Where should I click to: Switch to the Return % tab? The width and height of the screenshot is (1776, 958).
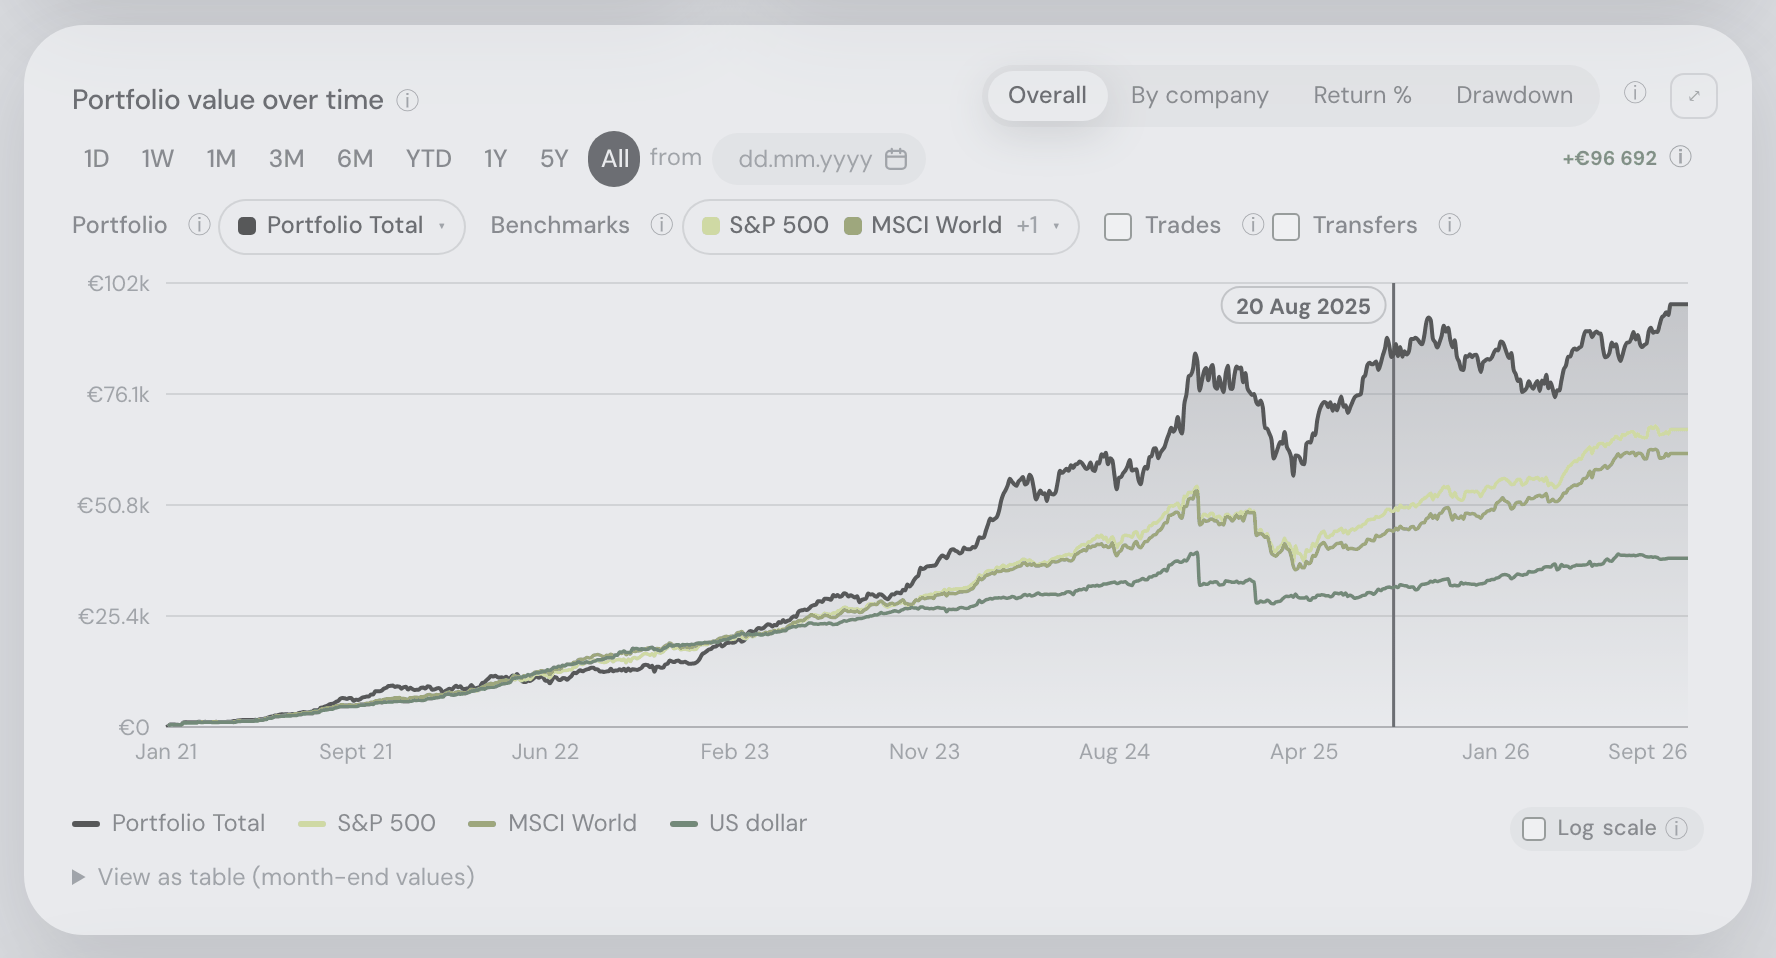pos(1362,95)
